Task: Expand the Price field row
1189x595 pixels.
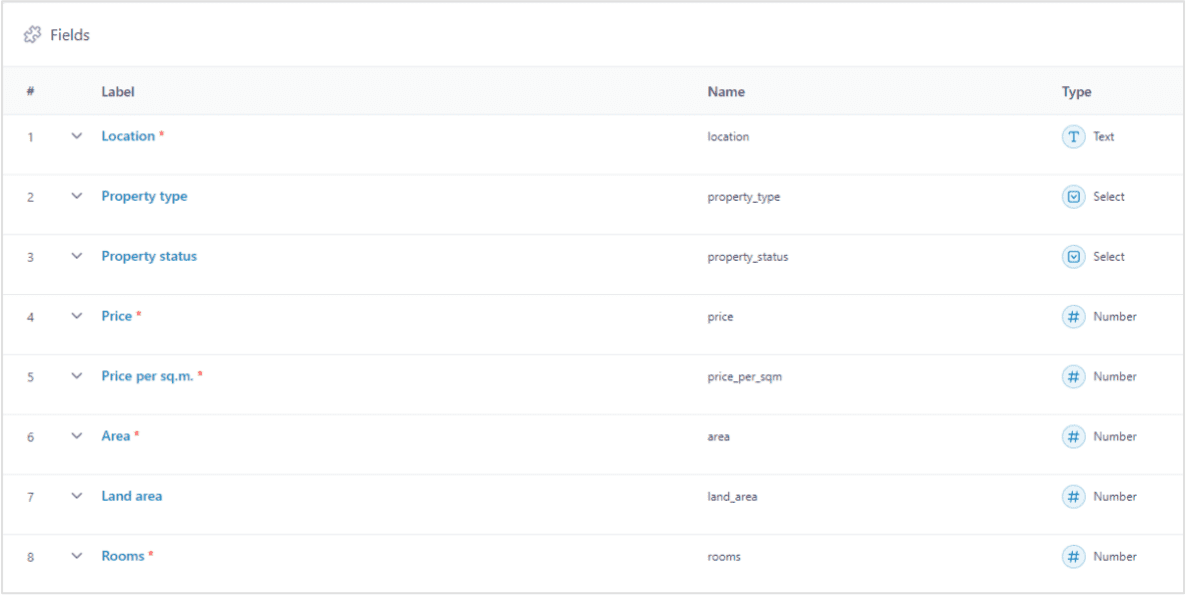Action: [77, 316]
